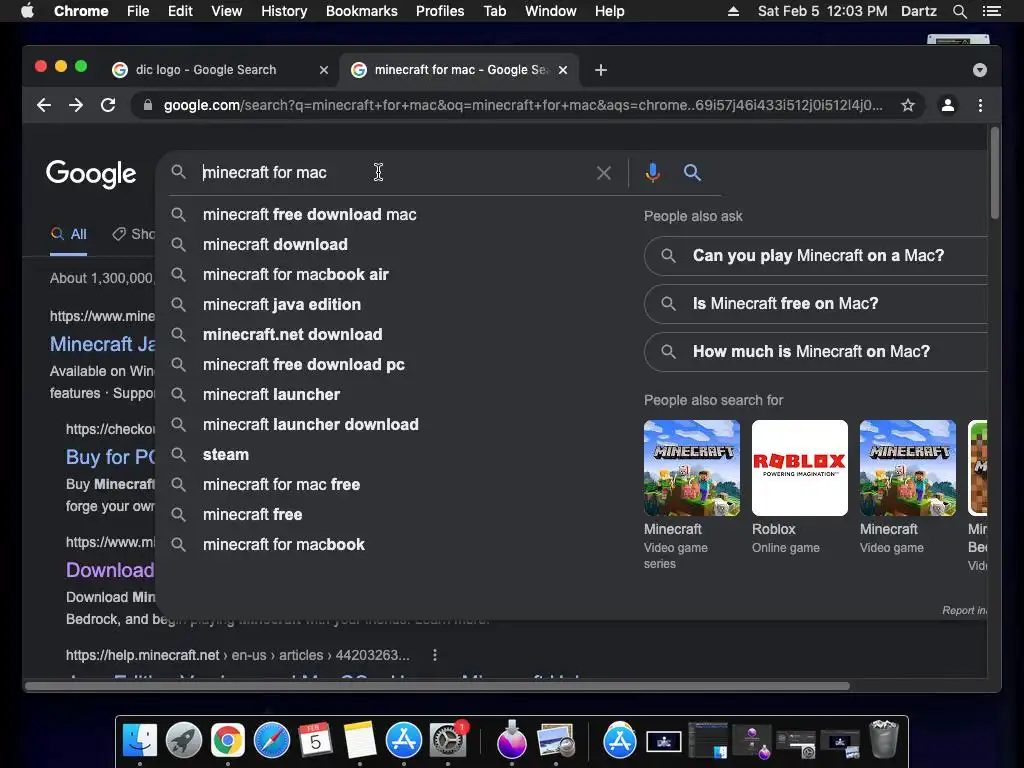Open the Profiles menu
The width and height of the screenshot is (1024, 768).
coord(440,11)
